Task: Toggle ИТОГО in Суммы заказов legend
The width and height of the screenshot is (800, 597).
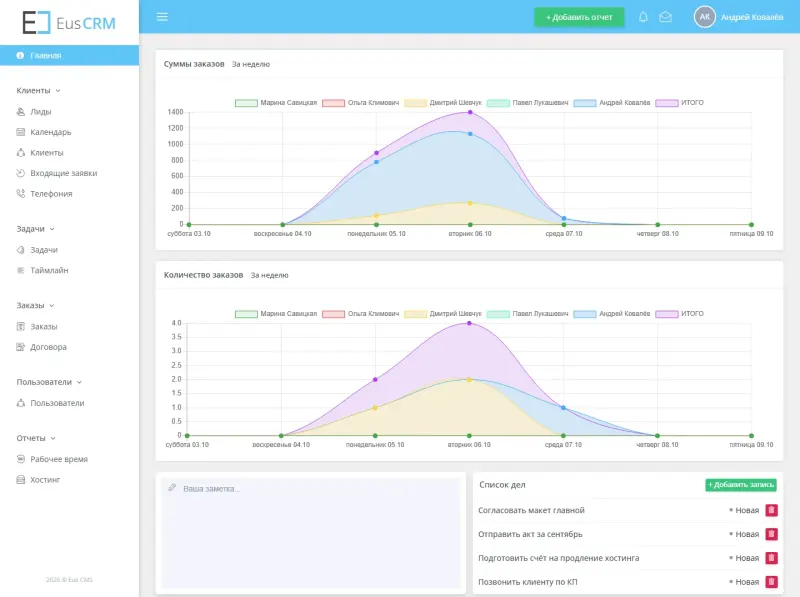Action: tap(680, 103)
